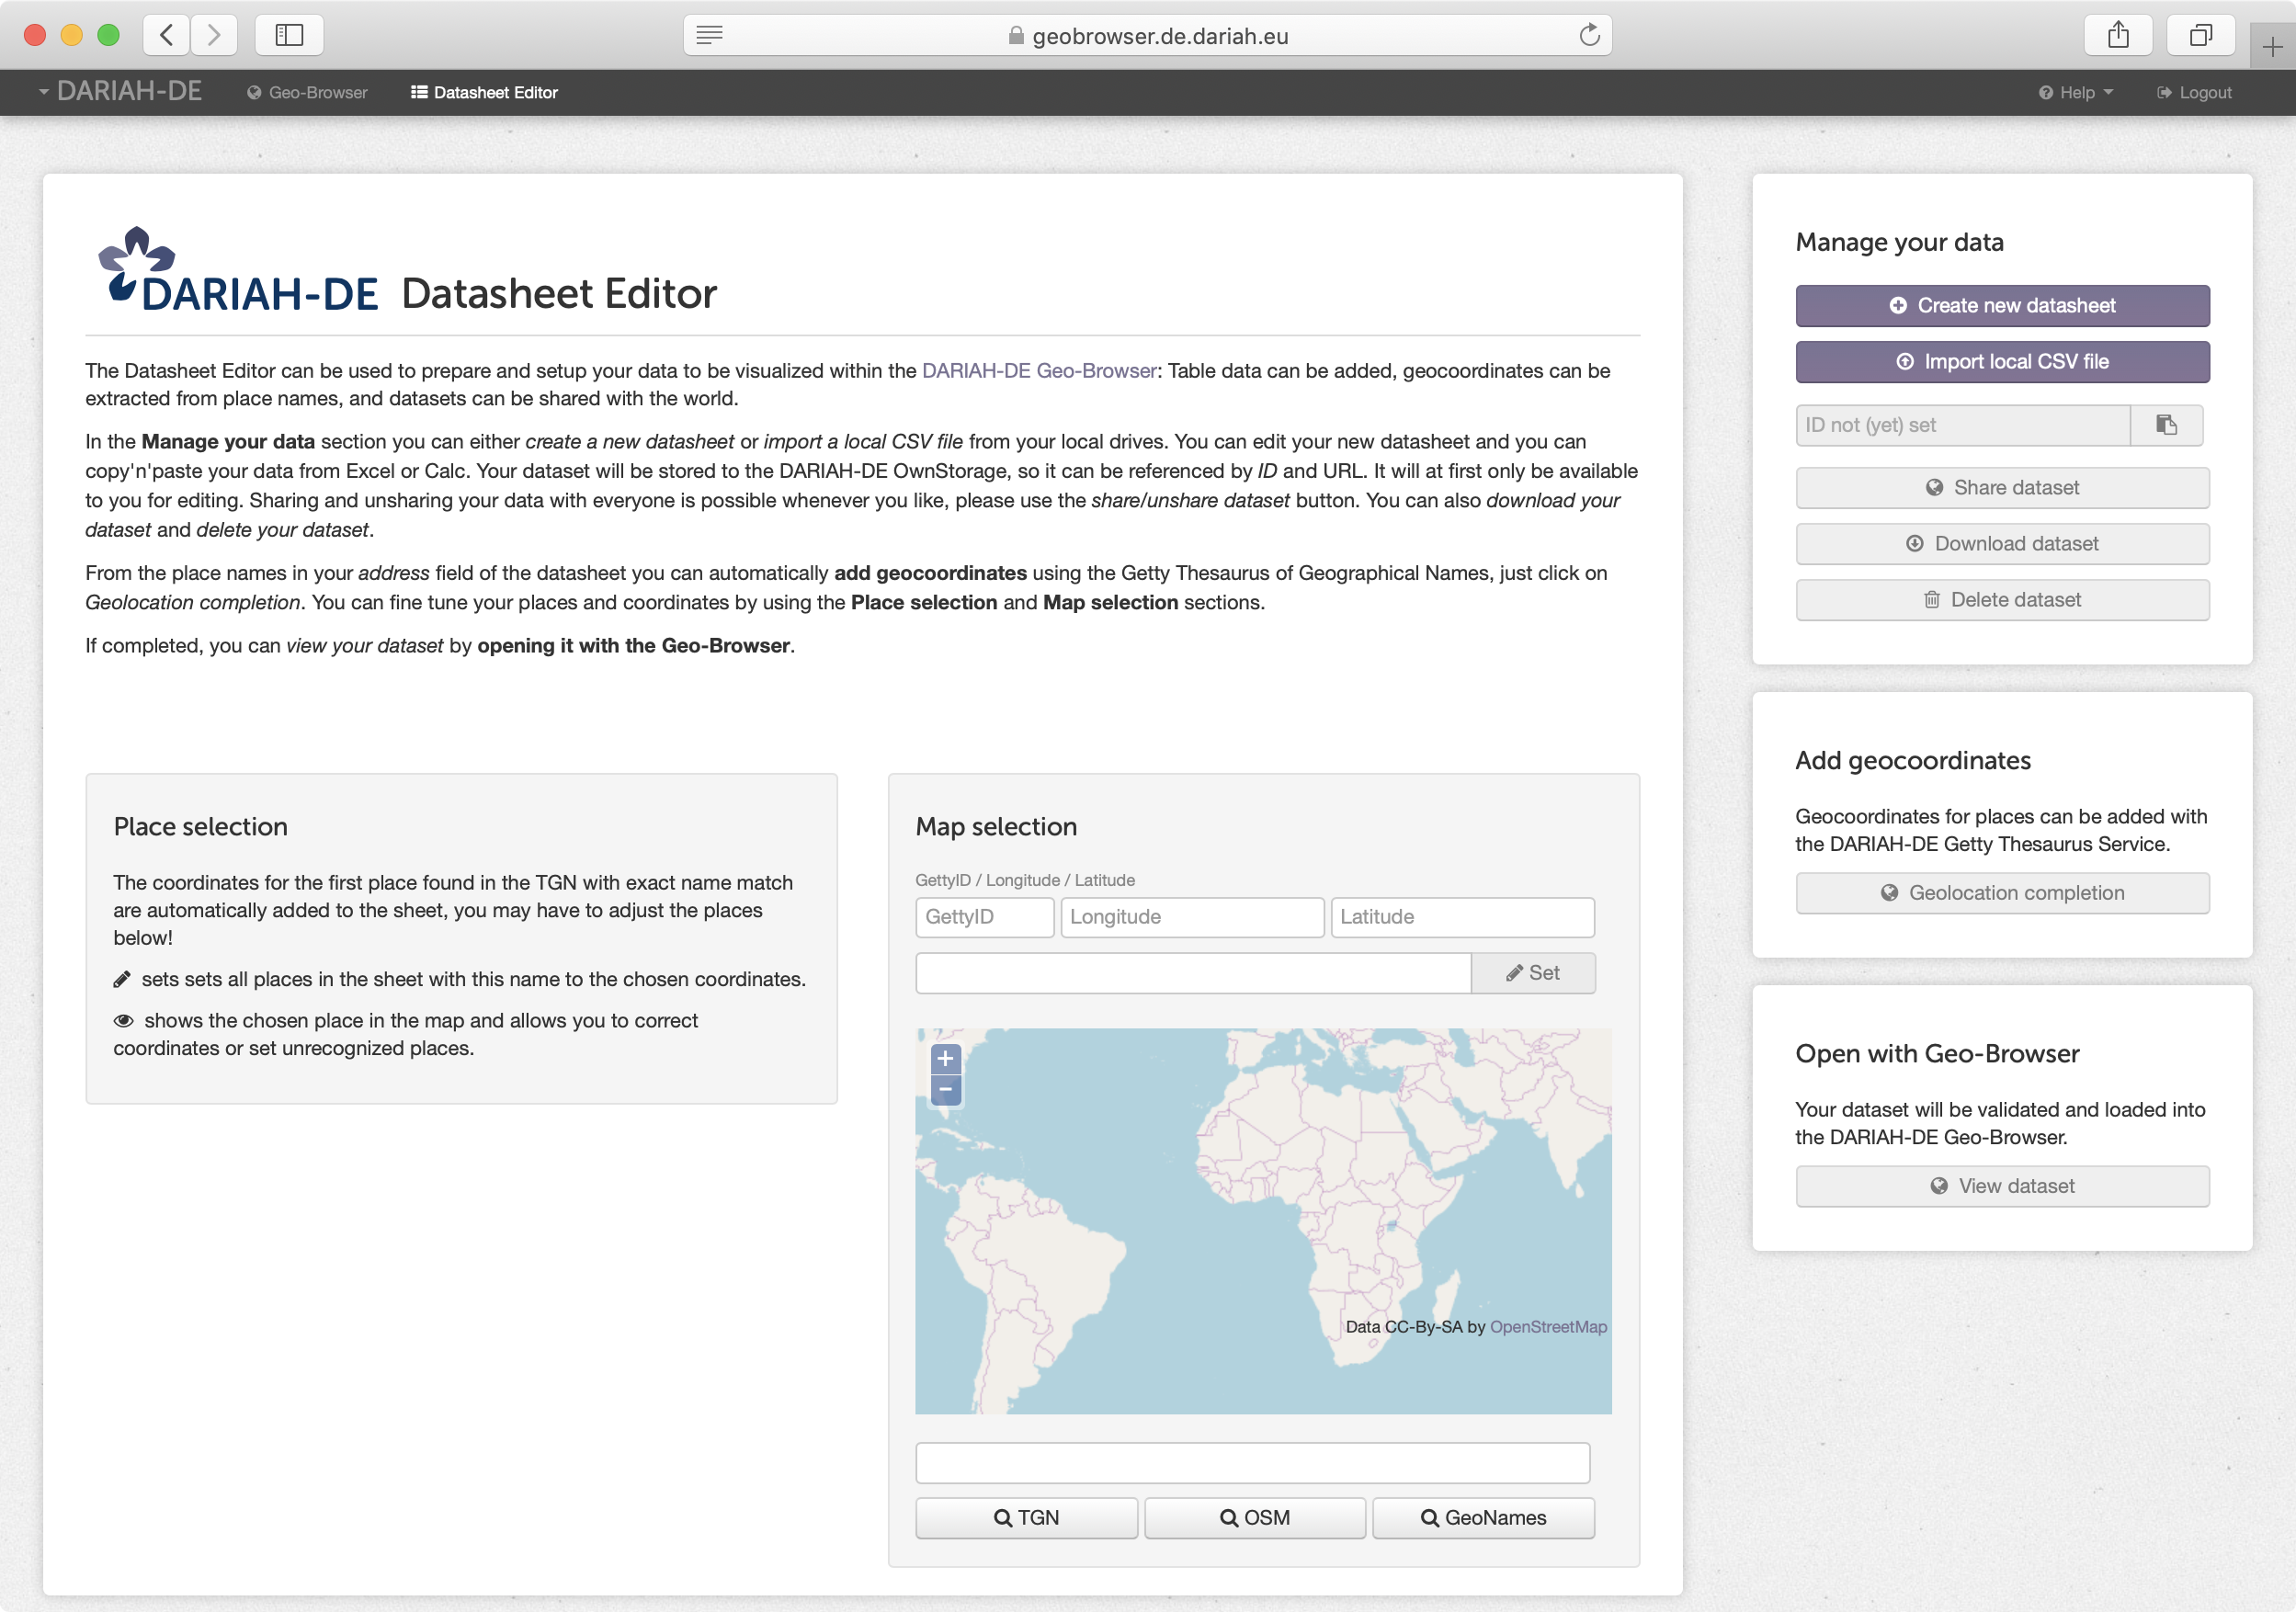The image size is (2296, 1612).
Task: Click the View dataset button
Action: pyautogui.click(x=2002, y=1186)
